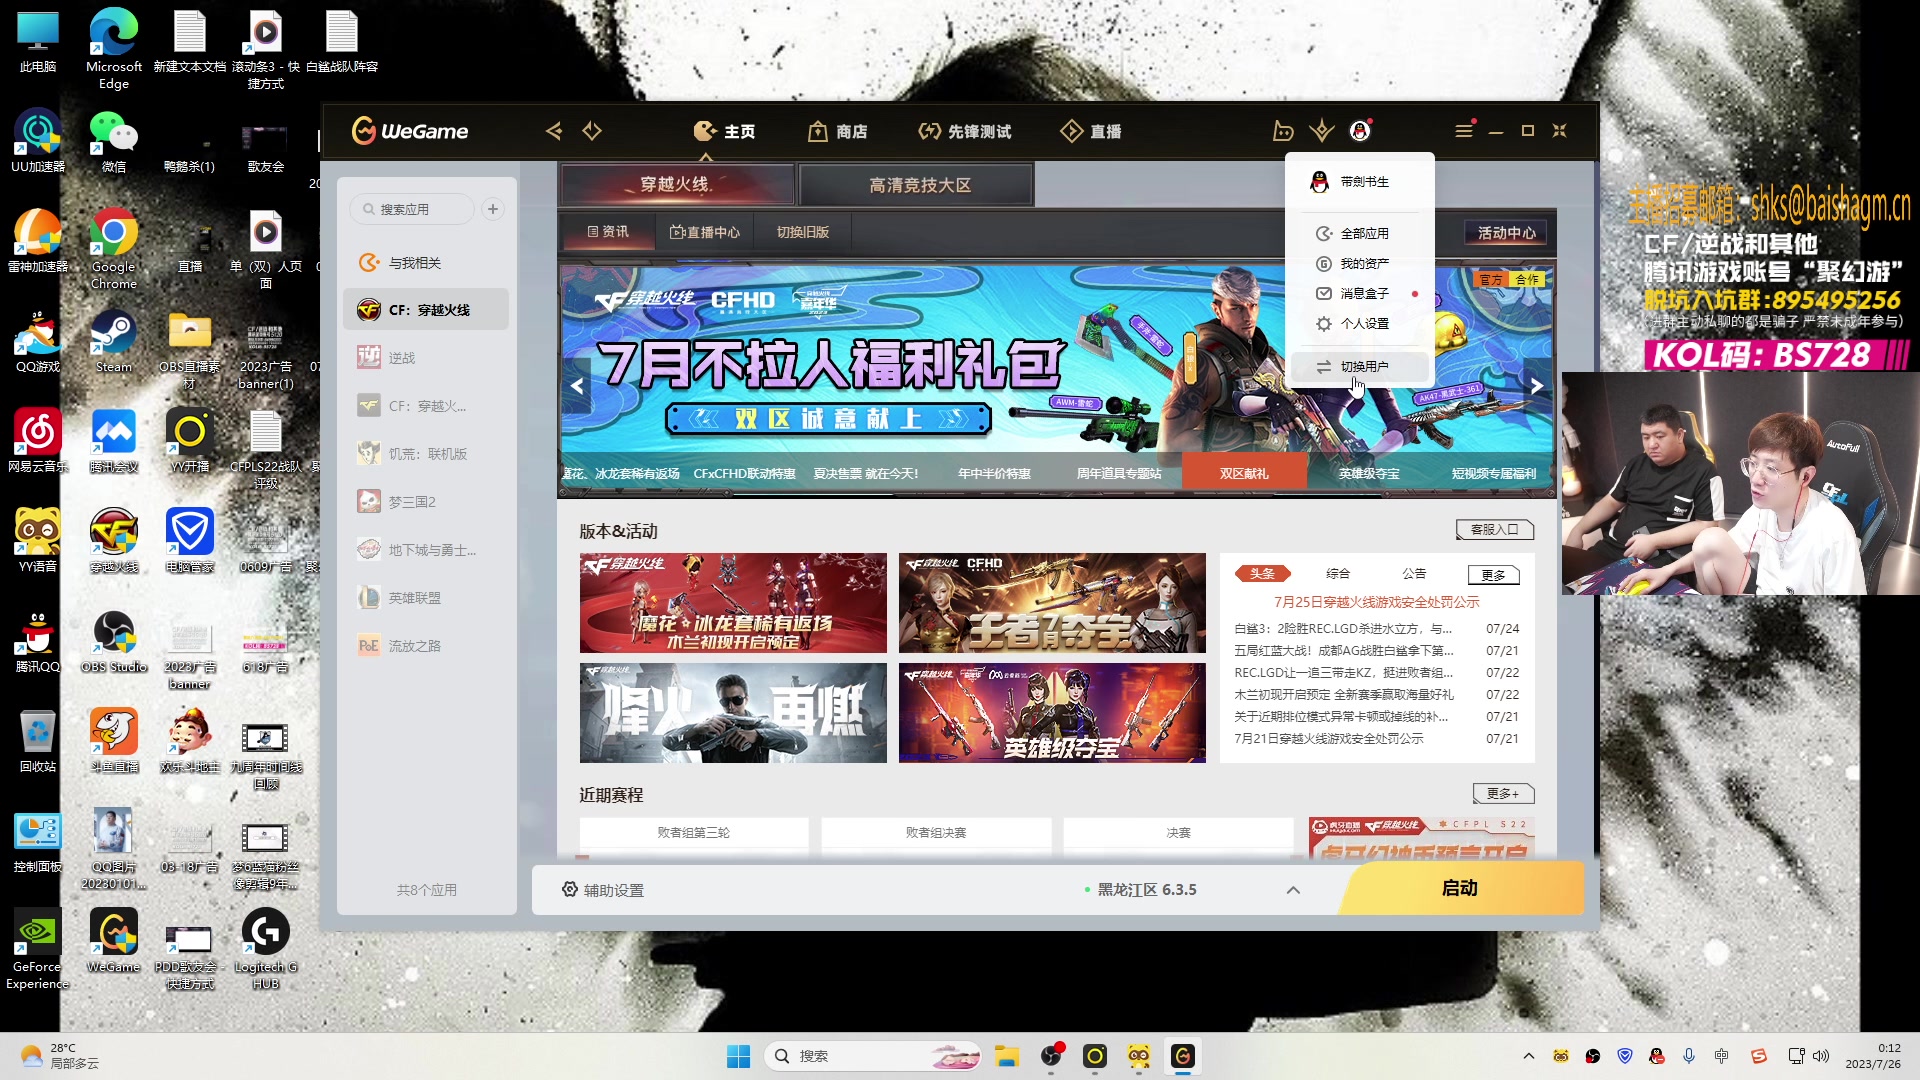
Task: Open the gift wallet icon in header
Action: point(1283,131)
